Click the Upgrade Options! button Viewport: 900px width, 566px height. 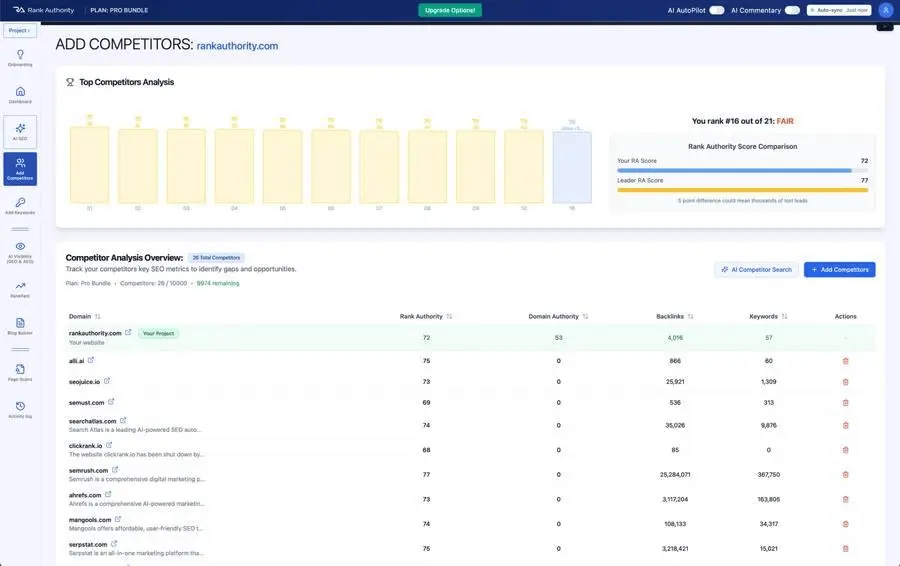coord(450,10)
